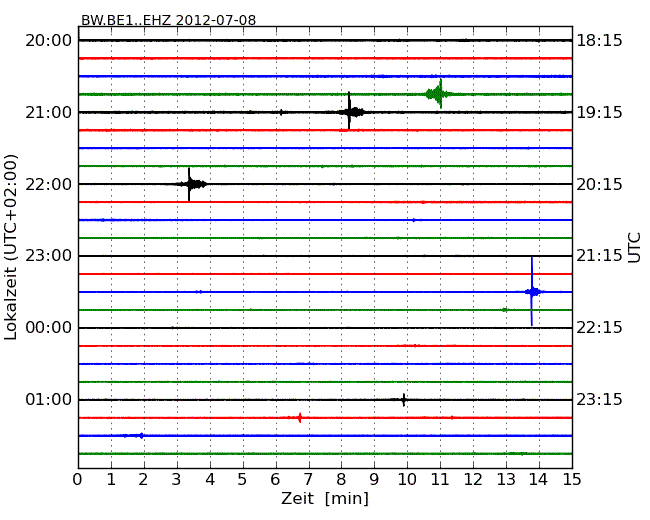The height and width of the screenshot is (520, 650).
Task: Click x-axis tick label 7
Action: tap(308, 479)
